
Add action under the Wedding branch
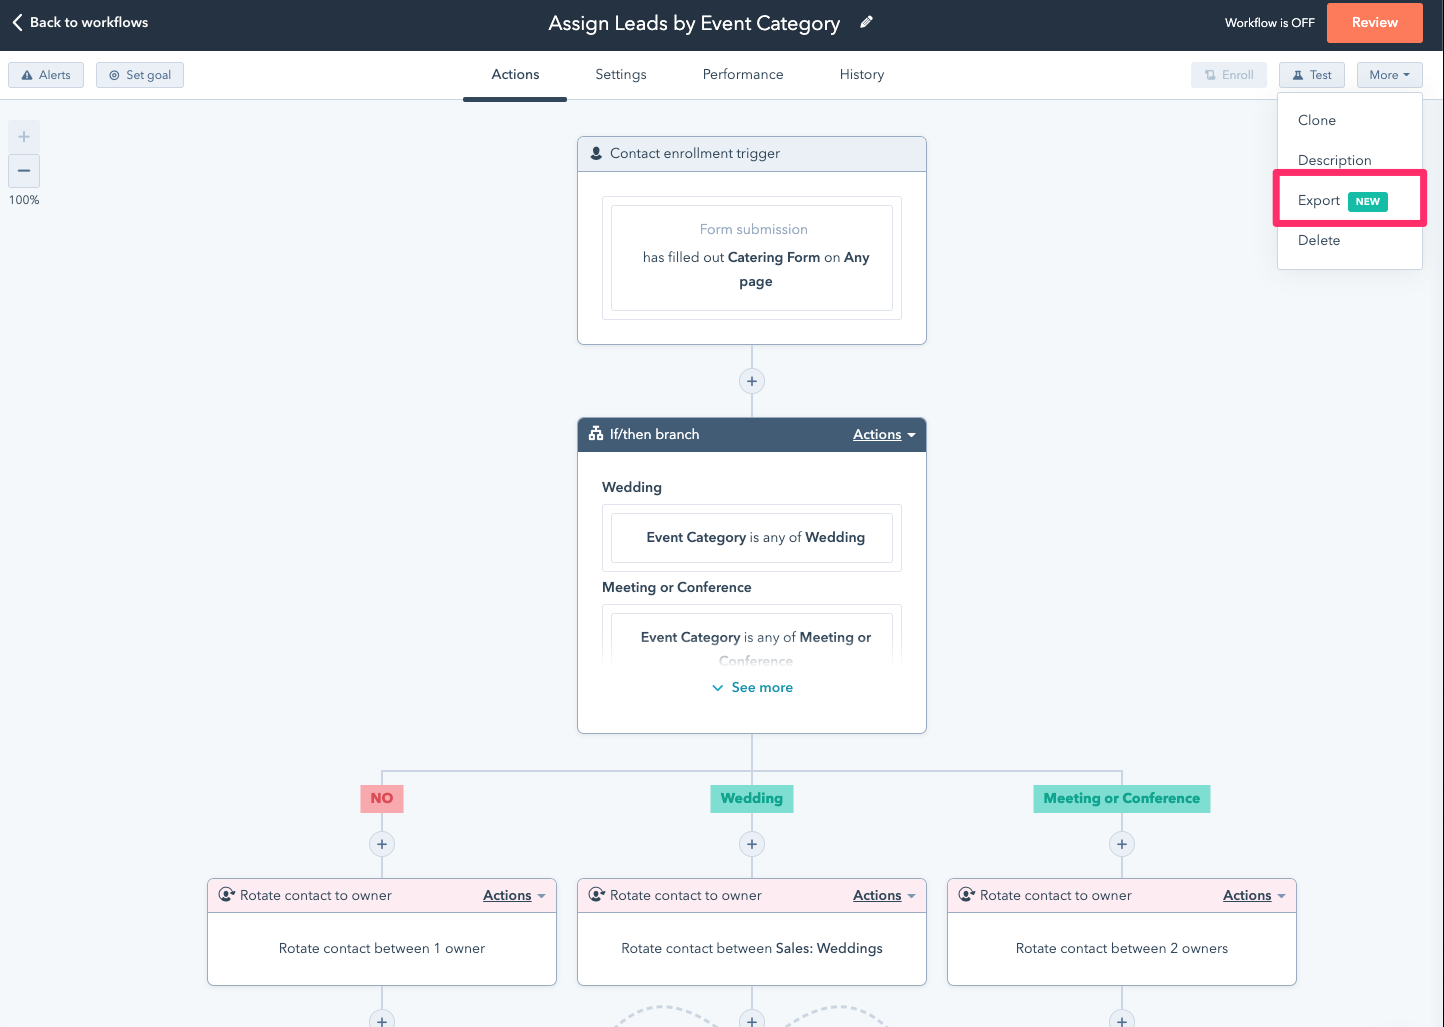pyautogui.click(x=752, y=844)
